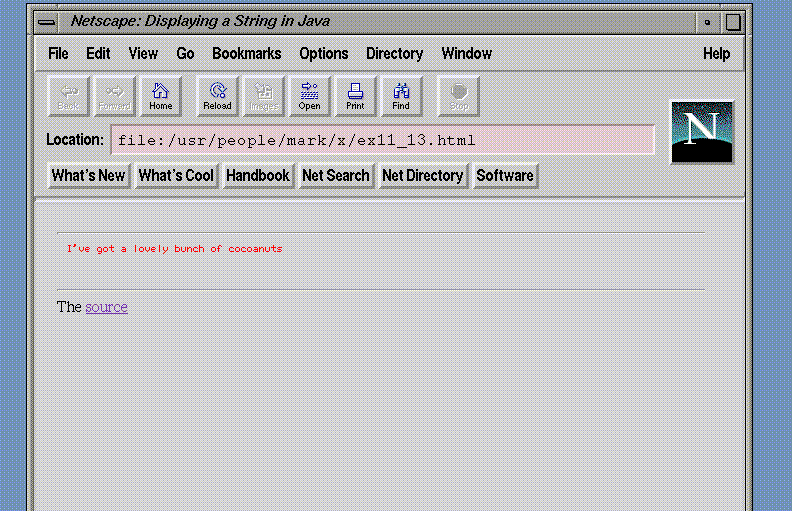
Task: Open the window menu button in title bar
Action: (47, 22)
